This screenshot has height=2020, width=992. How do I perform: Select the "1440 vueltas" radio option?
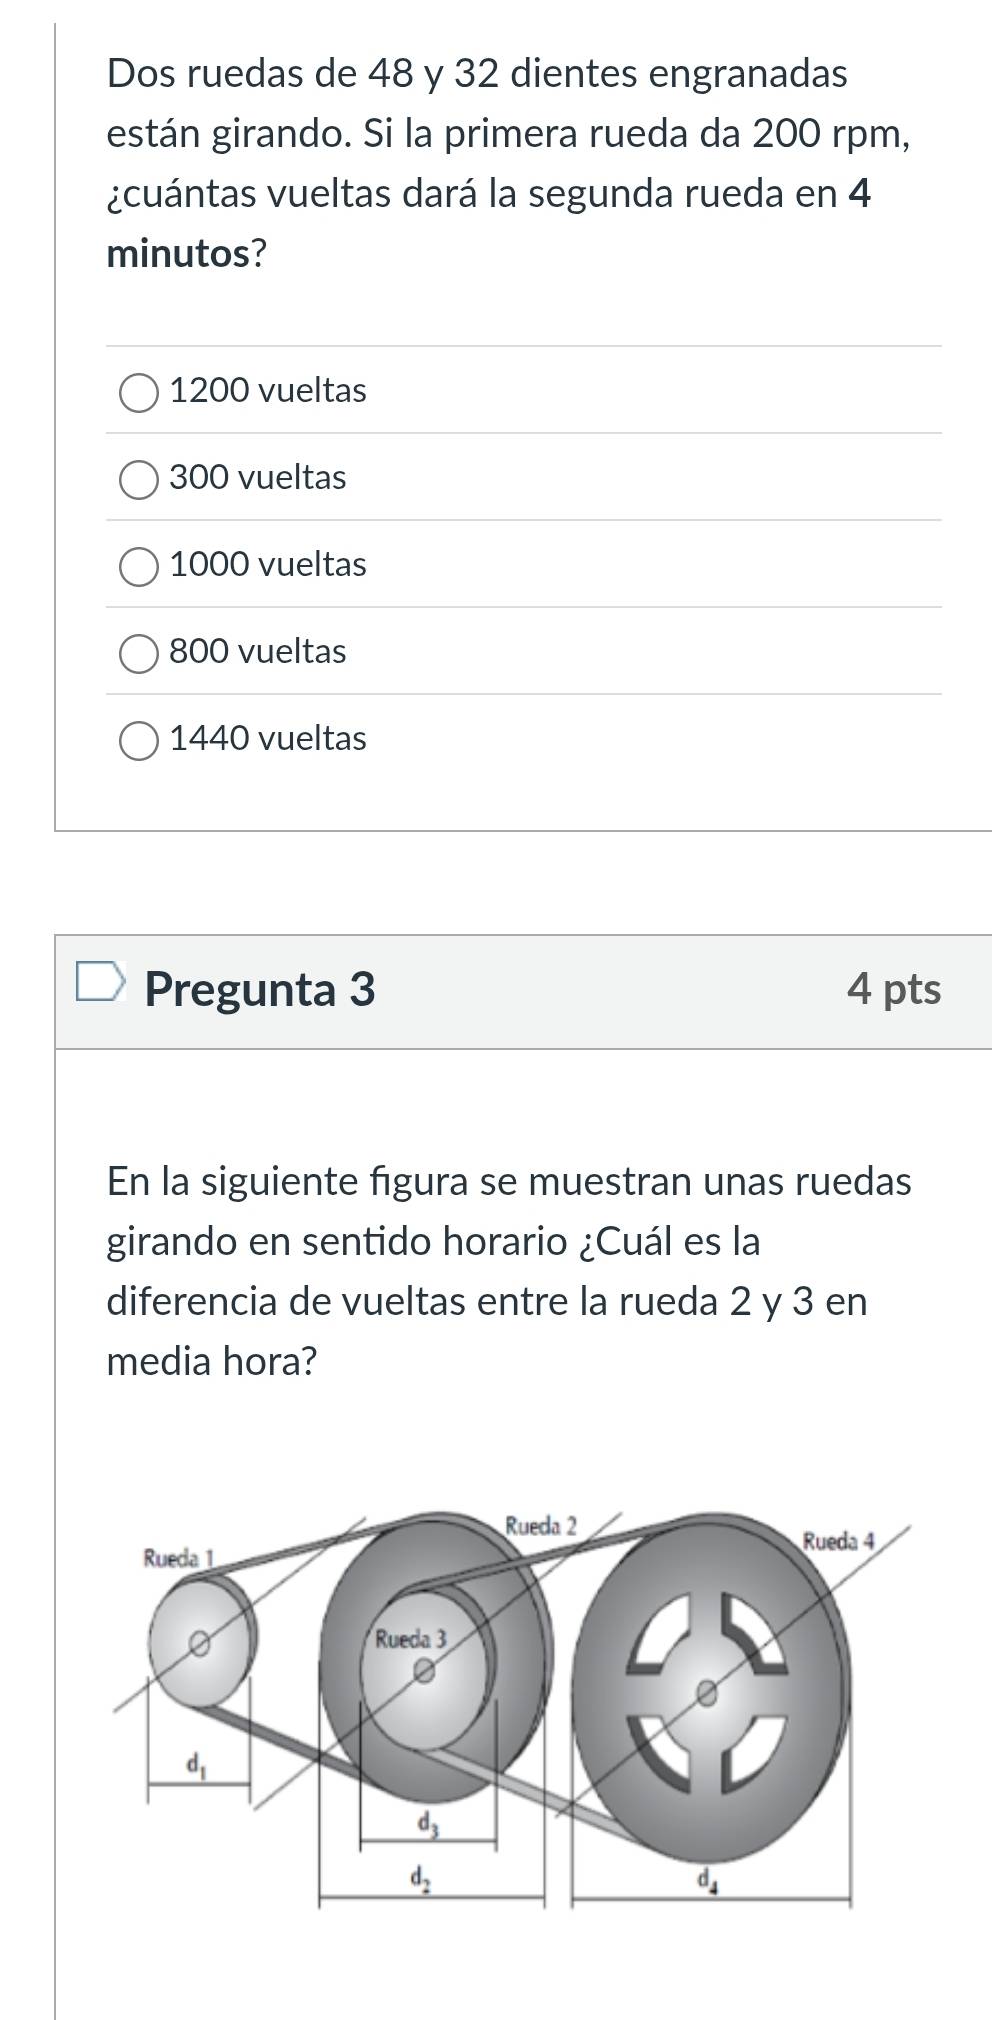(x=139, y=740)
